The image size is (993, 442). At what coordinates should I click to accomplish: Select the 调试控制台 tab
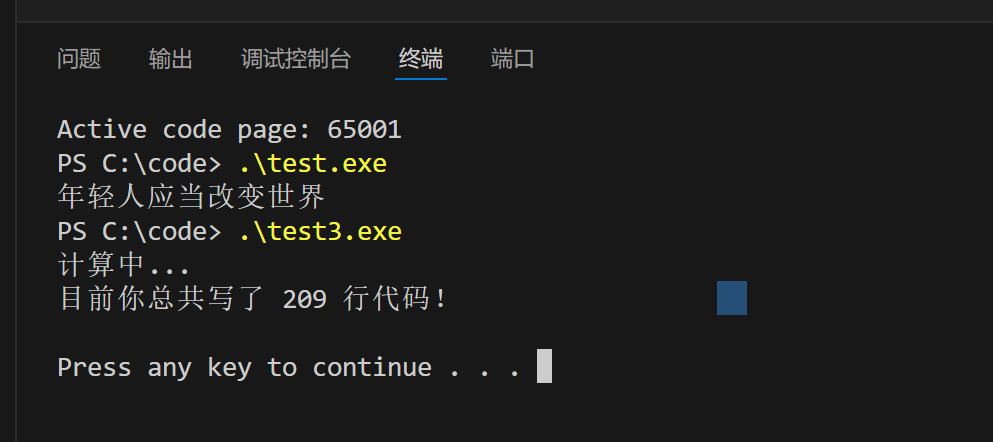tap(296, 60)
